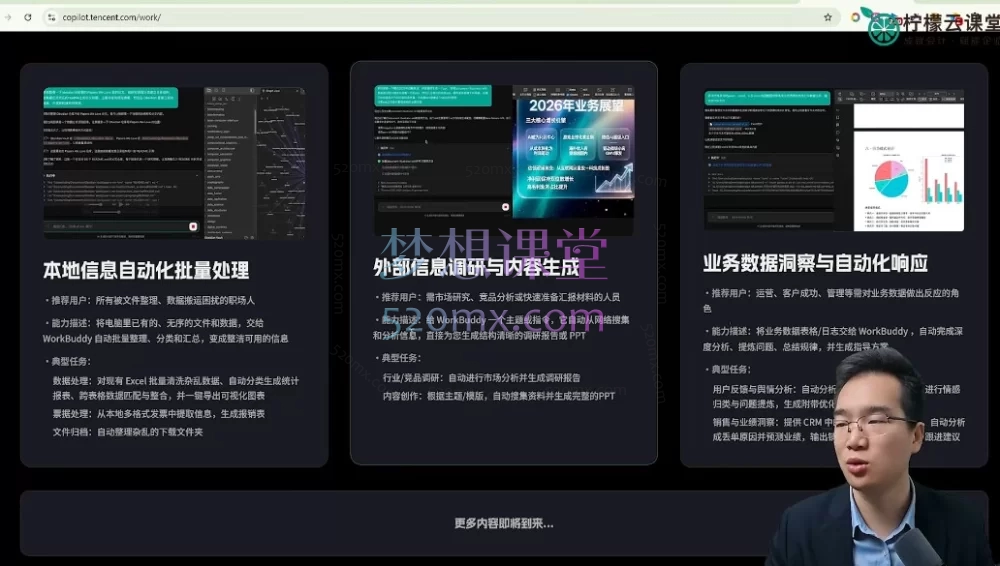Screen dimensions: 1000x566
Task: Click the 能力描述 line mentioning 无序的文件和数据
Action: click(166, 331)
